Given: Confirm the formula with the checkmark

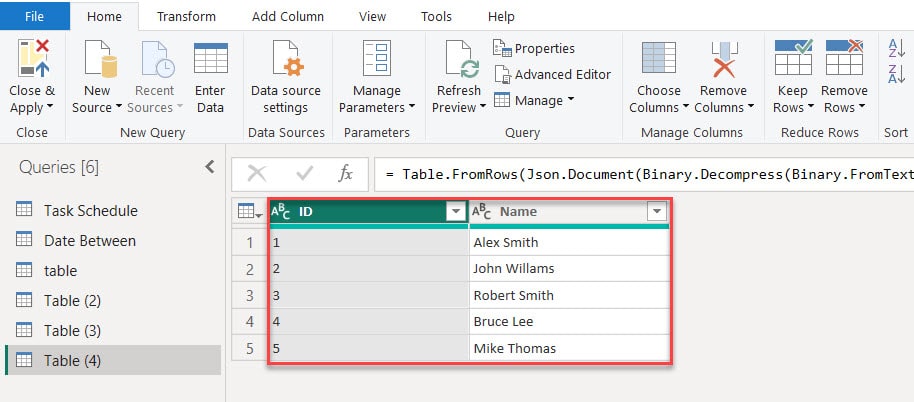Looking at the screenshot, I should point(304,174).
